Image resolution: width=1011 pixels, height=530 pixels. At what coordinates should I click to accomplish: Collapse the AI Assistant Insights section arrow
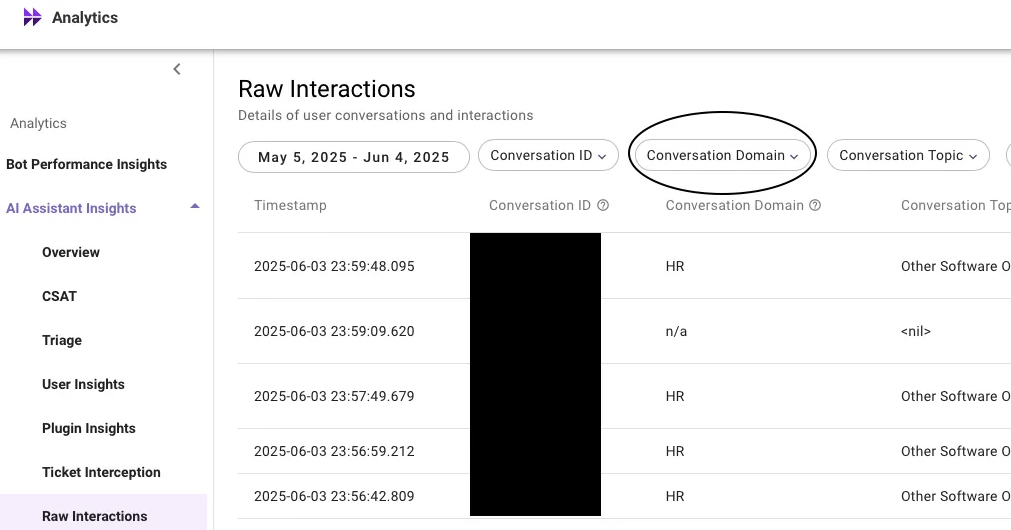coord(195,207)
